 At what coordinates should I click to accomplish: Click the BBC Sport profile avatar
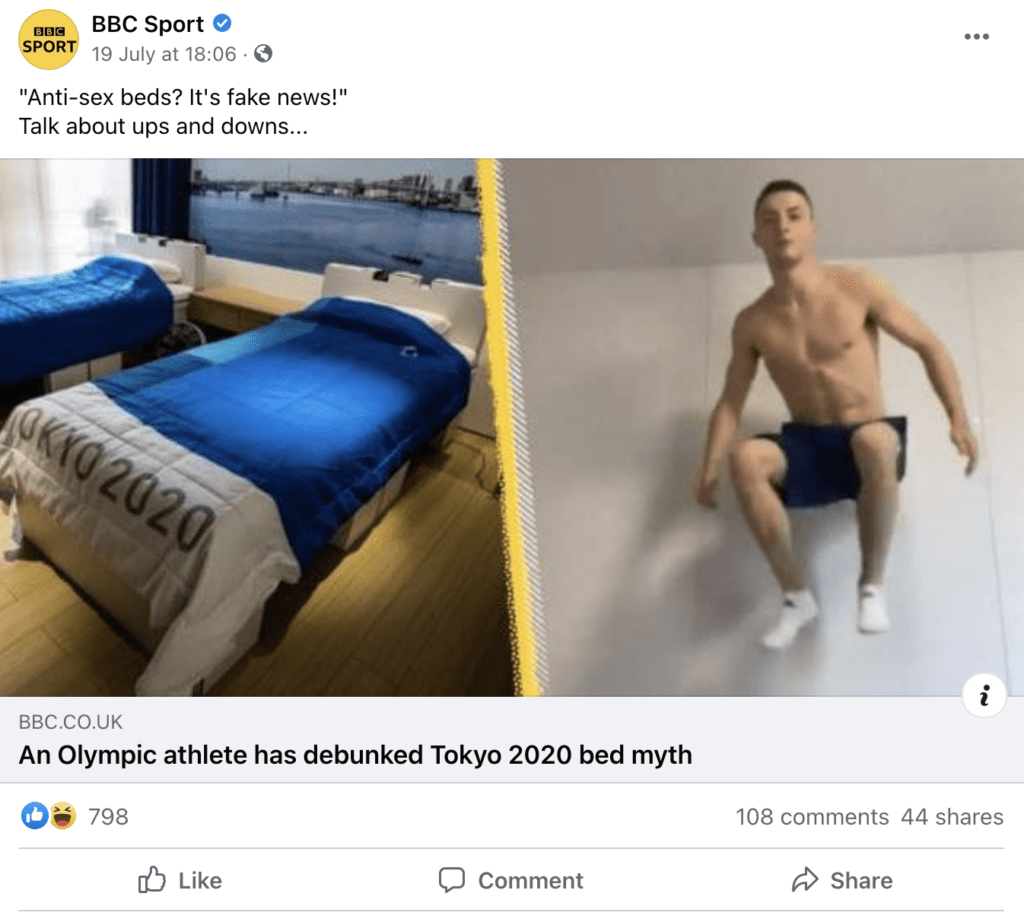[x=49, y=39]
